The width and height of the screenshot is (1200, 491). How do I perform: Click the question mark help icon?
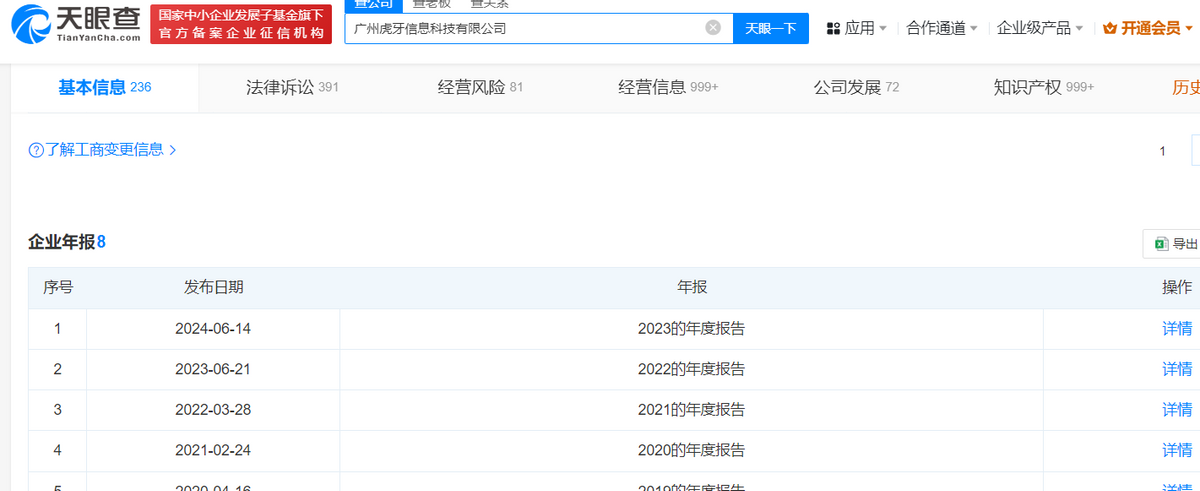tap(36, 150)
